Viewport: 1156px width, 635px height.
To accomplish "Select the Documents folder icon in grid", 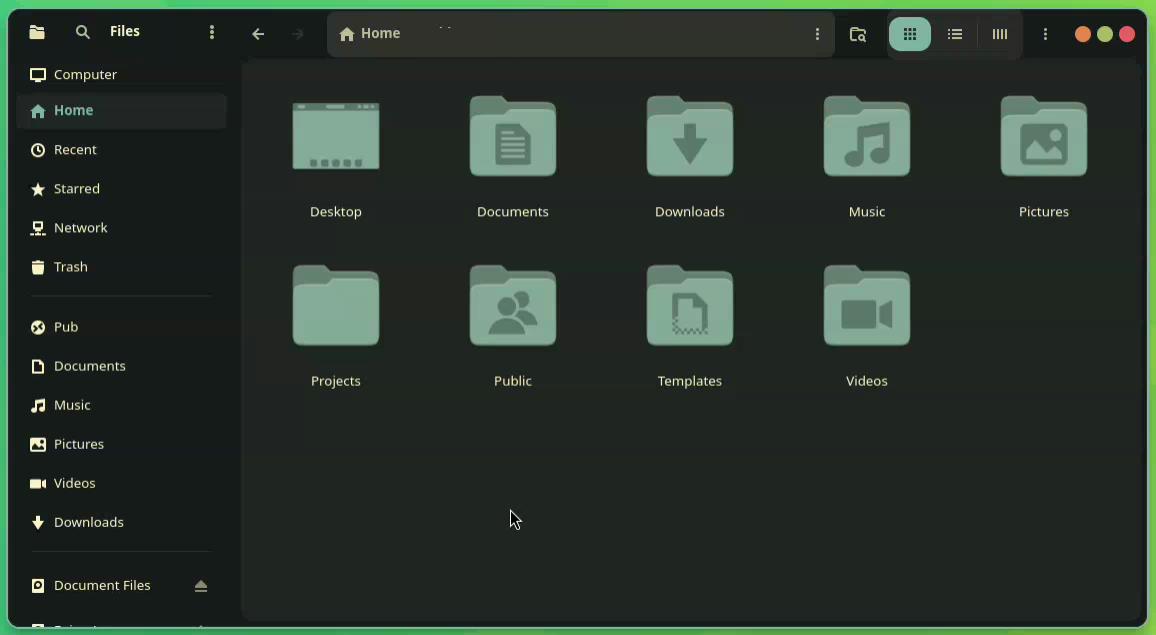I will (512, 136).
